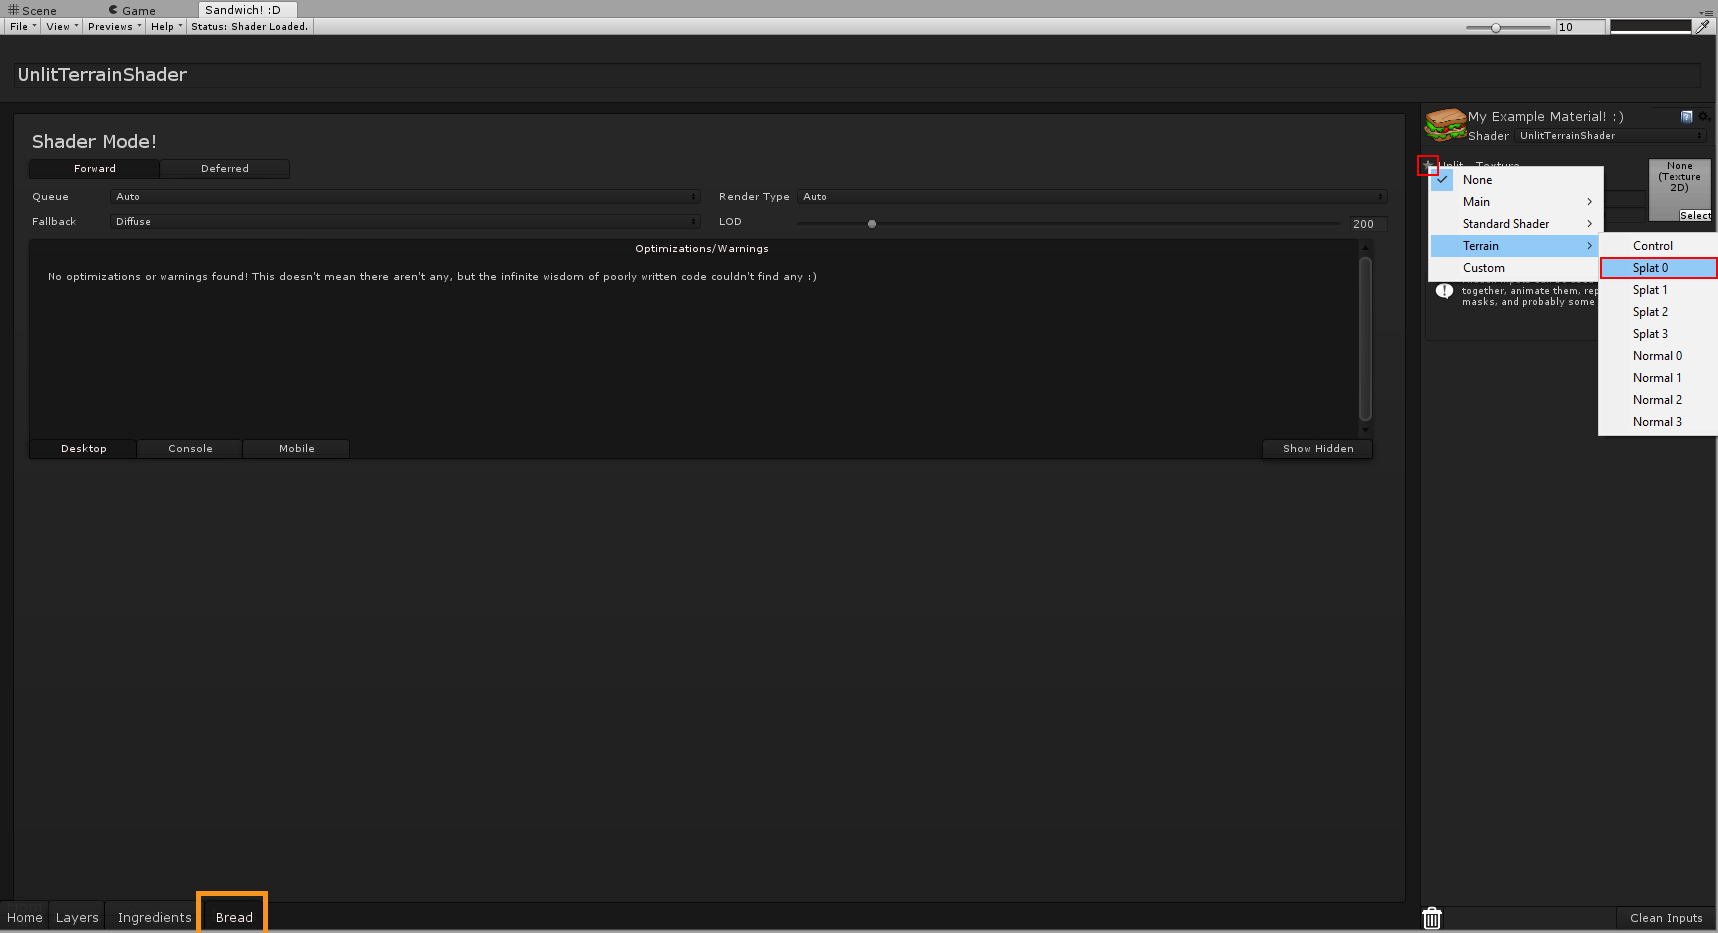
Task: Click the warning exclamation bubble icon
Action: (x=1444, y=291)
